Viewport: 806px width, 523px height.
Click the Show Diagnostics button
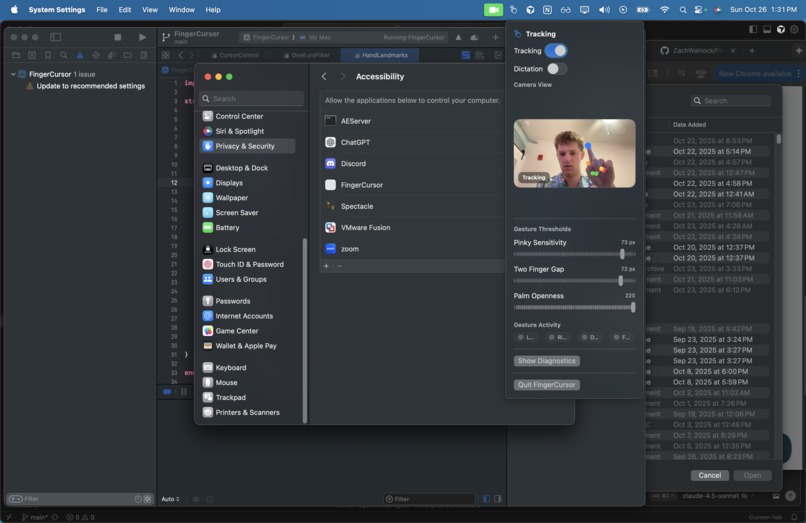[546, 360]
